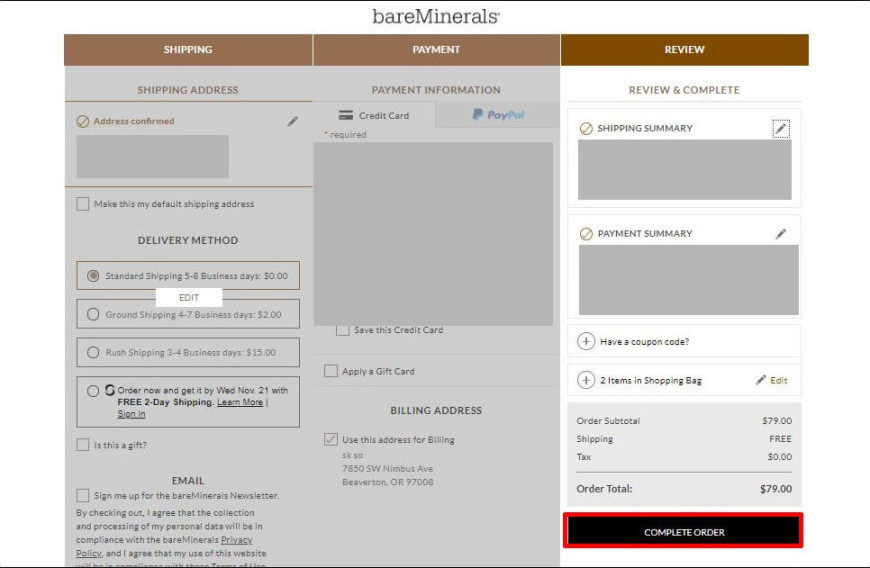This screenshot has width=870, height=568.
Task: Select Standard Shipping 5-8 Business days
Action: point(93,276)
